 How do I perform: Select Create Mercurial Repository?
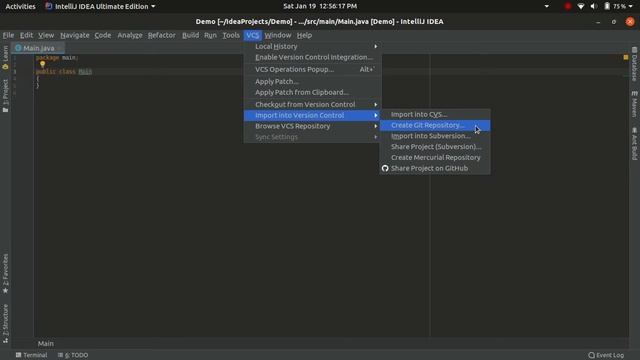pos(435,158)
